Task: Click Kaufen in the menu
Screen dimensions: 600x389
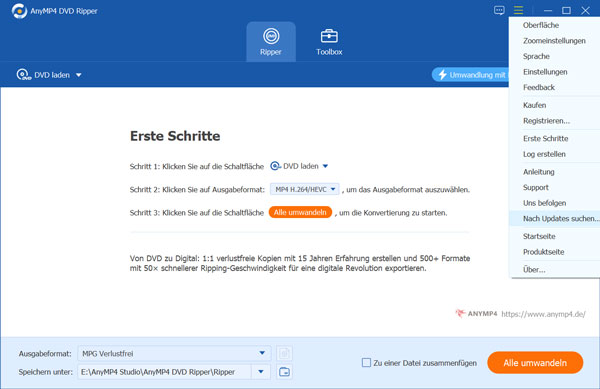Action: (x=535, y=105)
